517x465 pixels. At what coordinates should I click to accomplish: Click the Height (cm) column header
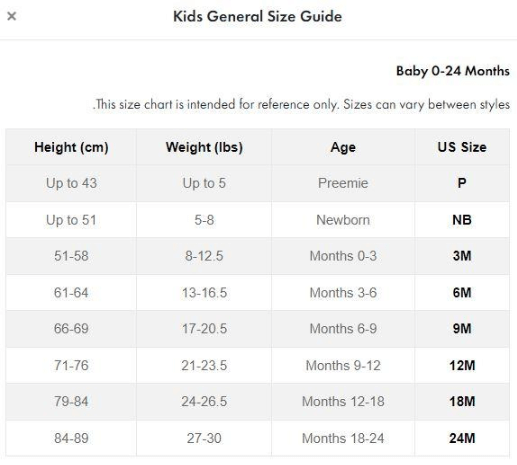click(x=71, y=147)
